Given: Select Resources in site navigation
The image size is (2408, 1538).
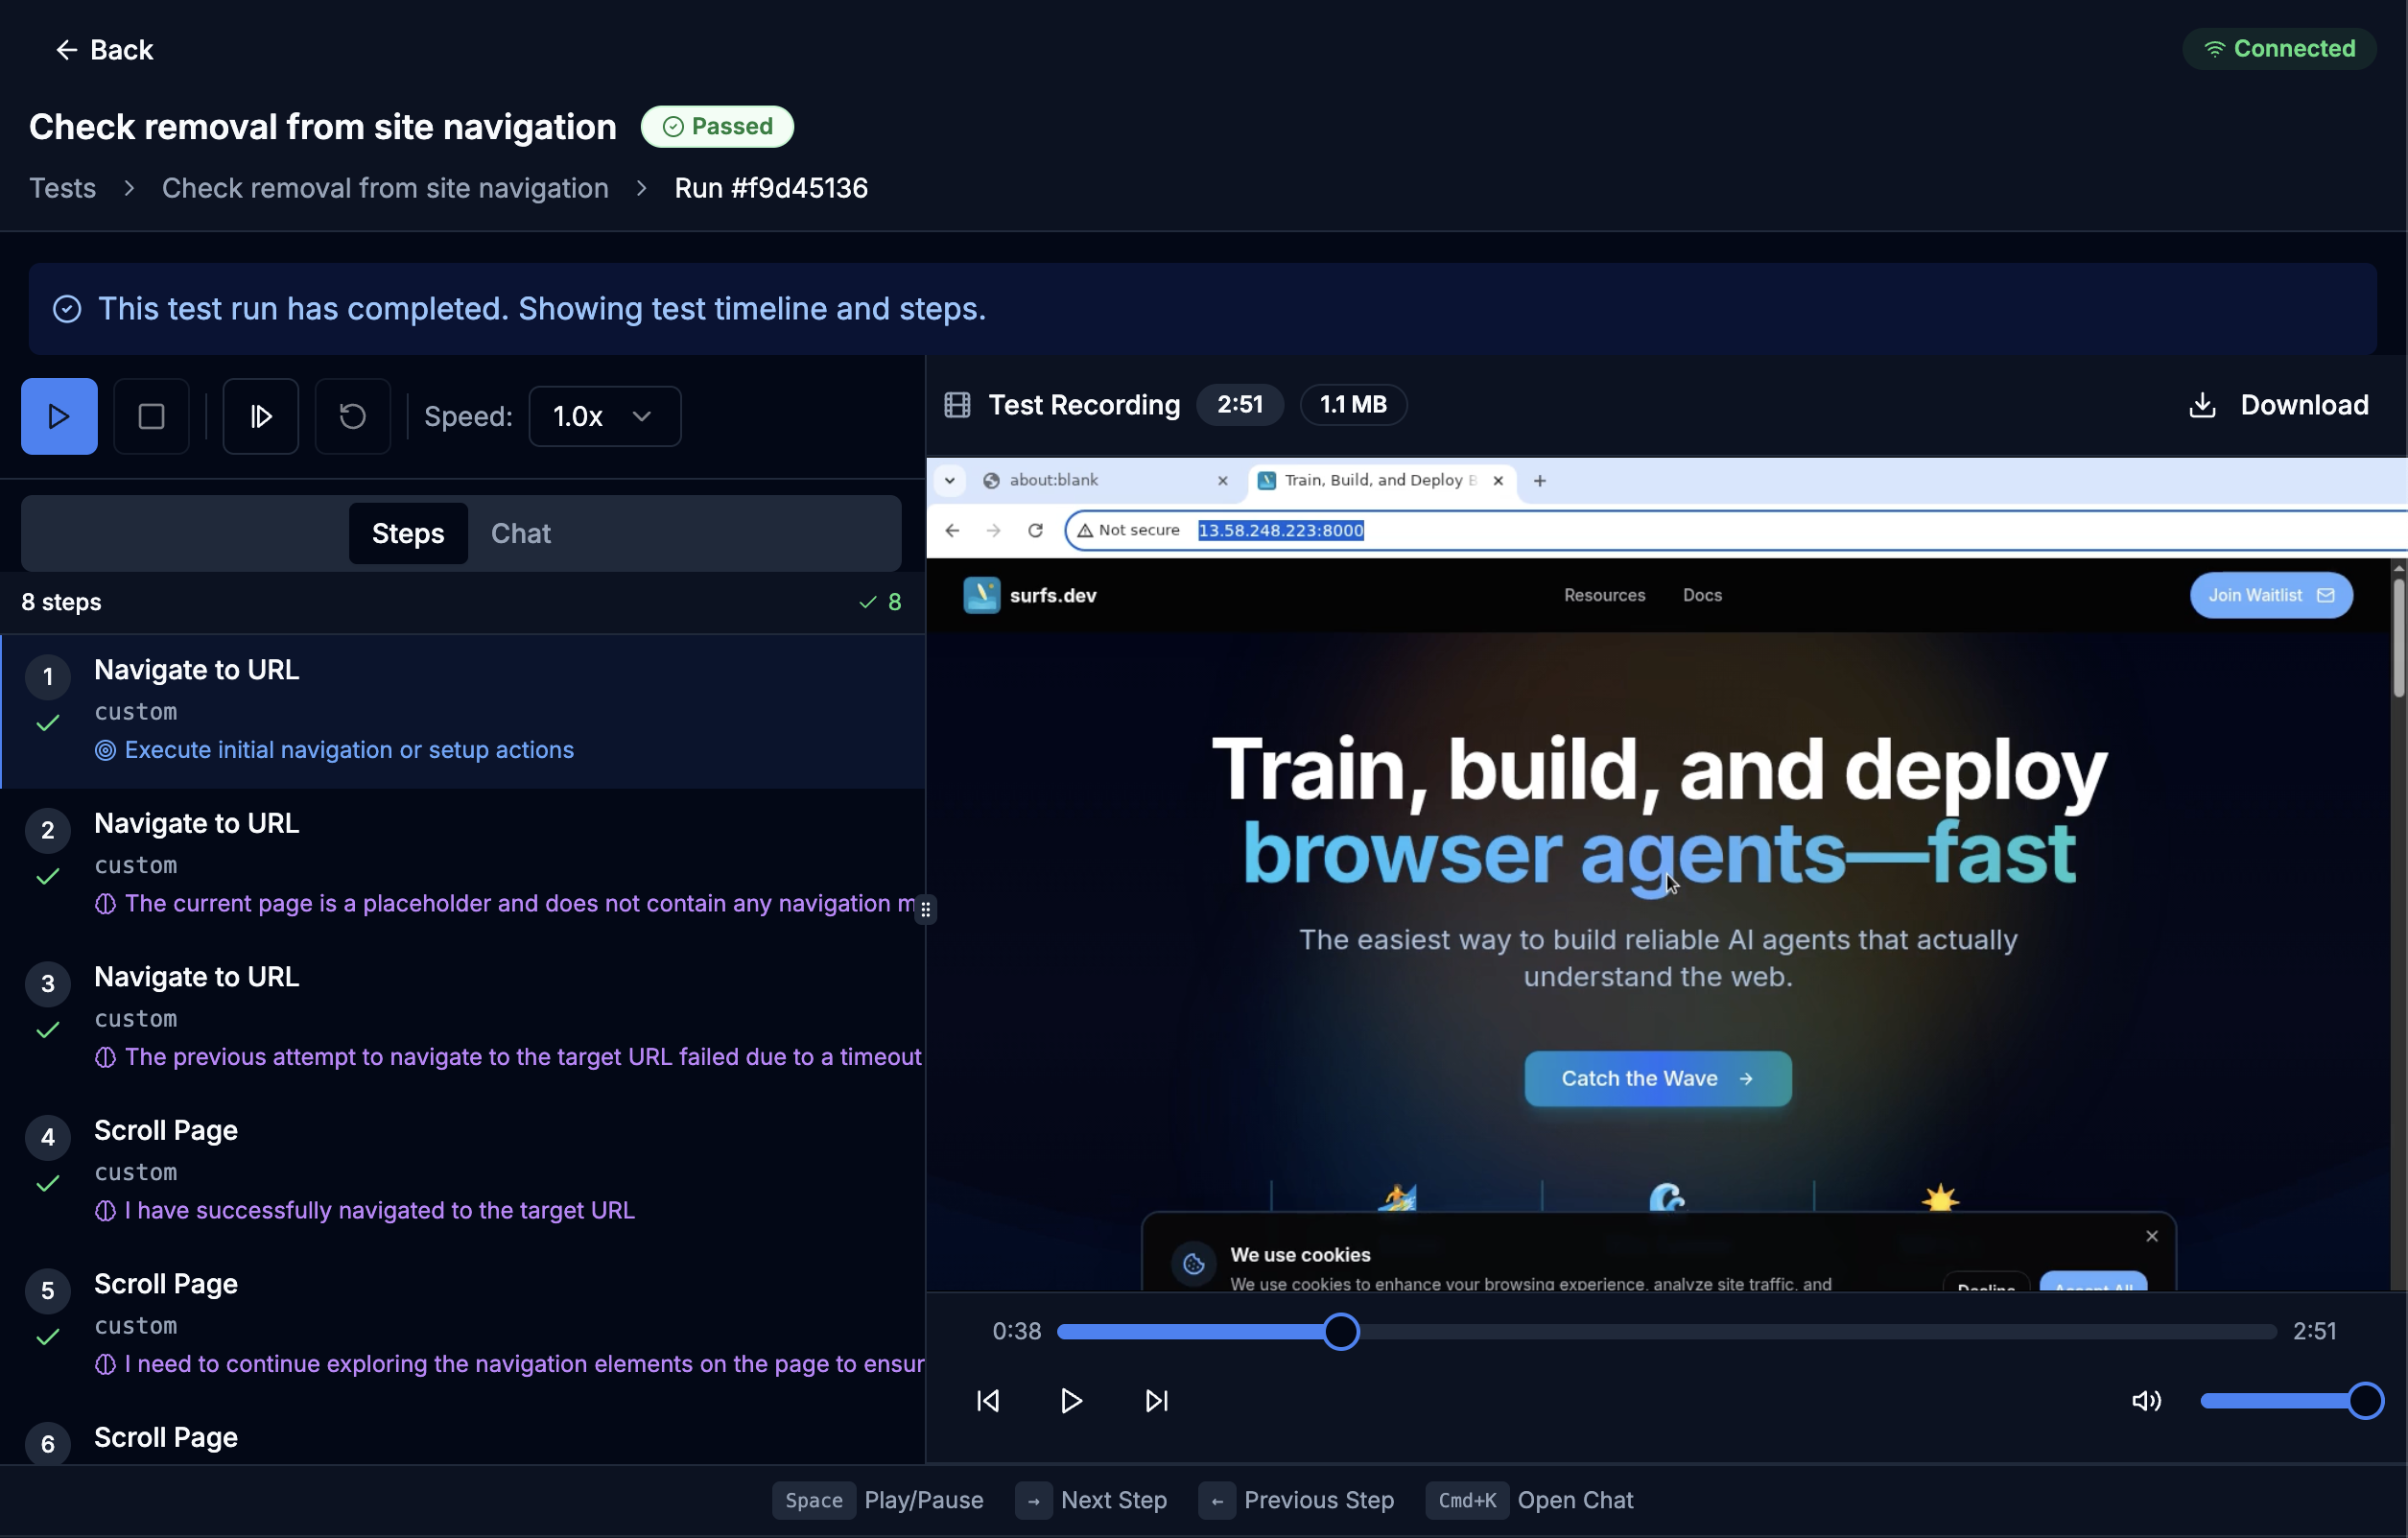Looking at the screenshot, I should coord(1603,595).
